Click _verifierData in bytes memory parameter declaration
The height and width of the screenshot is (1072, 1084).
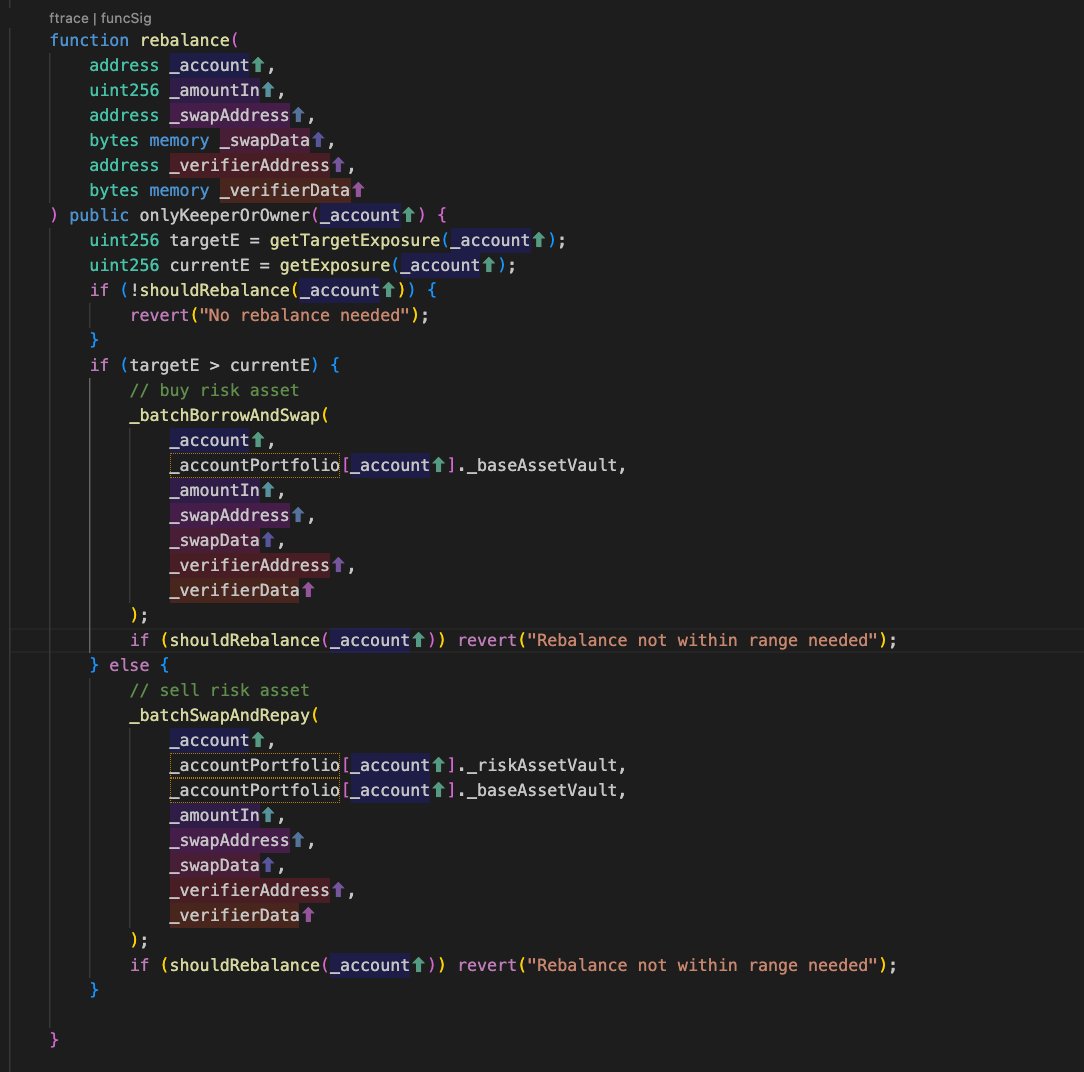pos(285,190)
